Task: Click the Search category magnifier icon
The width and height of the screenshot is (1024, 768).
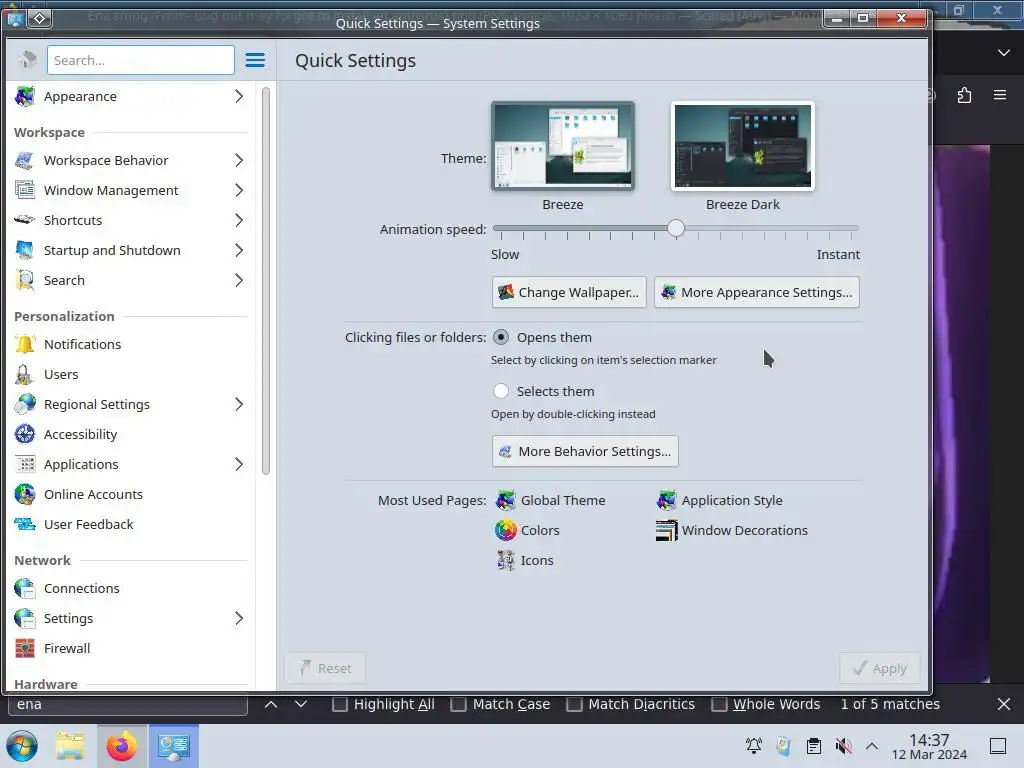Action: coord(25,280)
